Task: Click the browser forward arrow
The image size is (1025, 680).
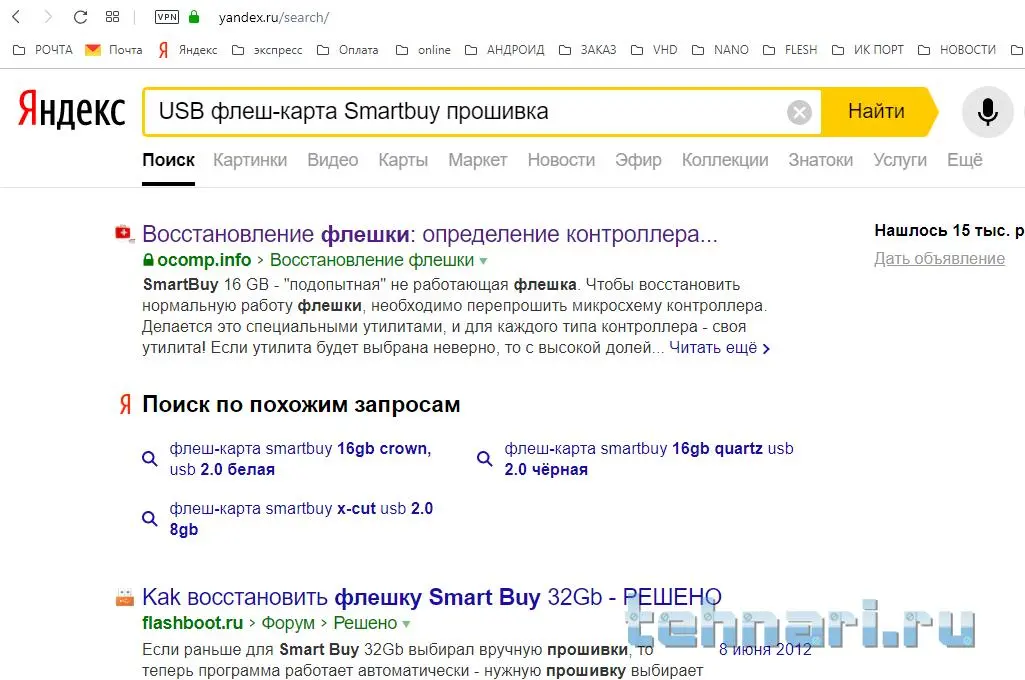Action: [47, 17]
